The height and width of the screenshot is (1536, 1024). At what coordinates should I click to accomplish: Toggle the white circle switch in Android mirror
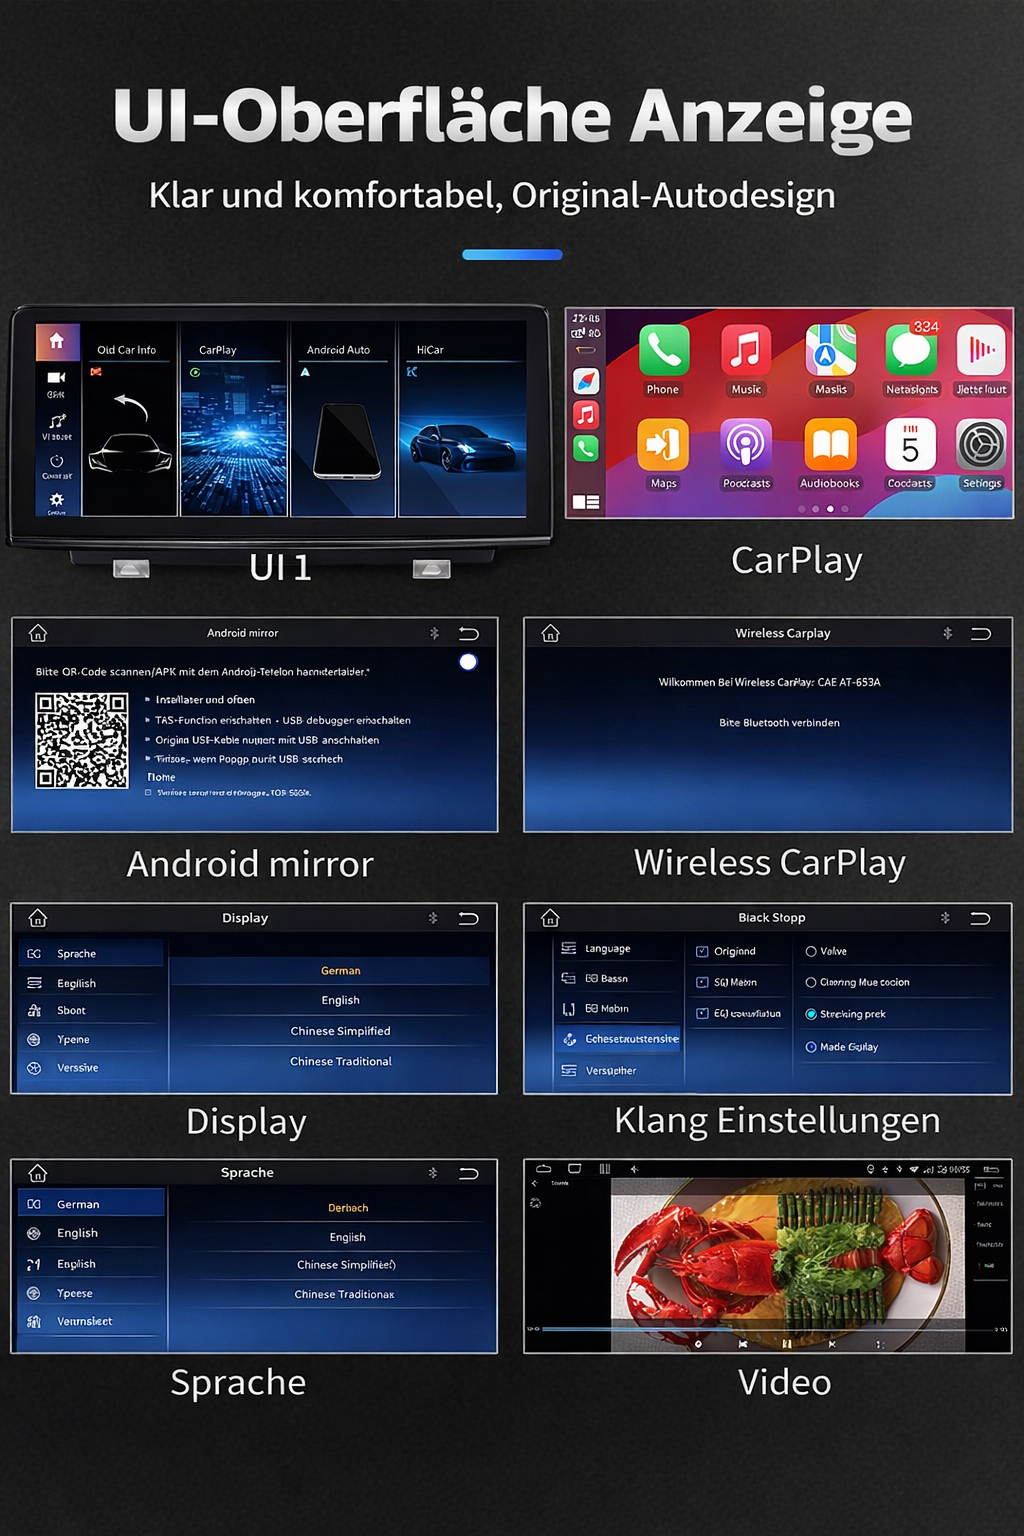(468, 662)
